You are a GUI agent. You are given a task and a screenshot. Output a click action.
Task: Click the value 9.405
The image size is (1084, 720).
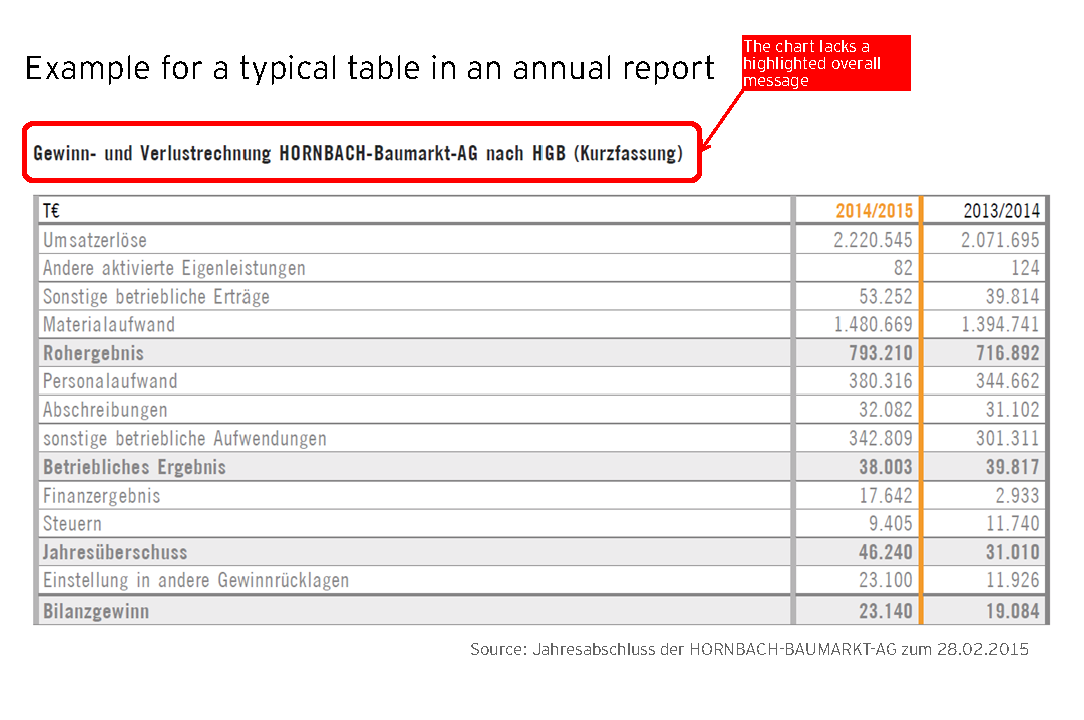point(890,524)
